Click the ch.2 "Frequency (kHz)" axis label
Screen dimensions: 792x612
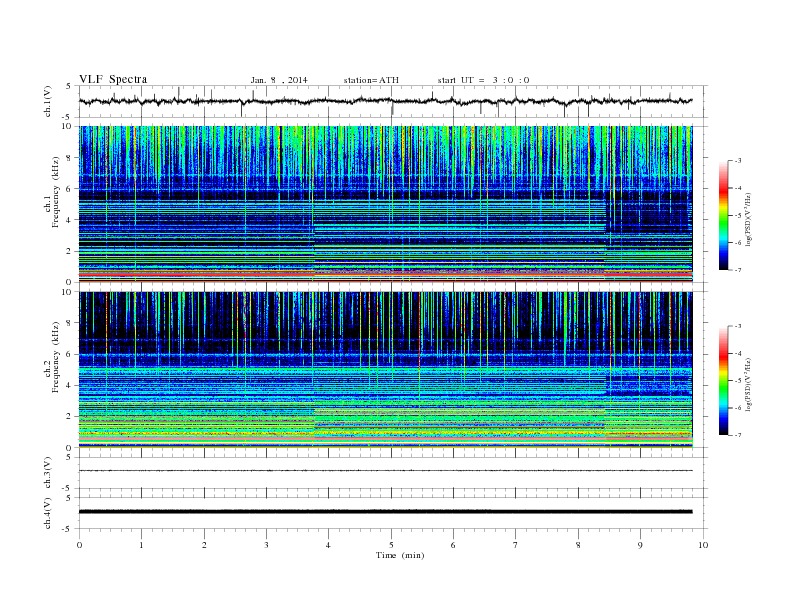(56, 357)
